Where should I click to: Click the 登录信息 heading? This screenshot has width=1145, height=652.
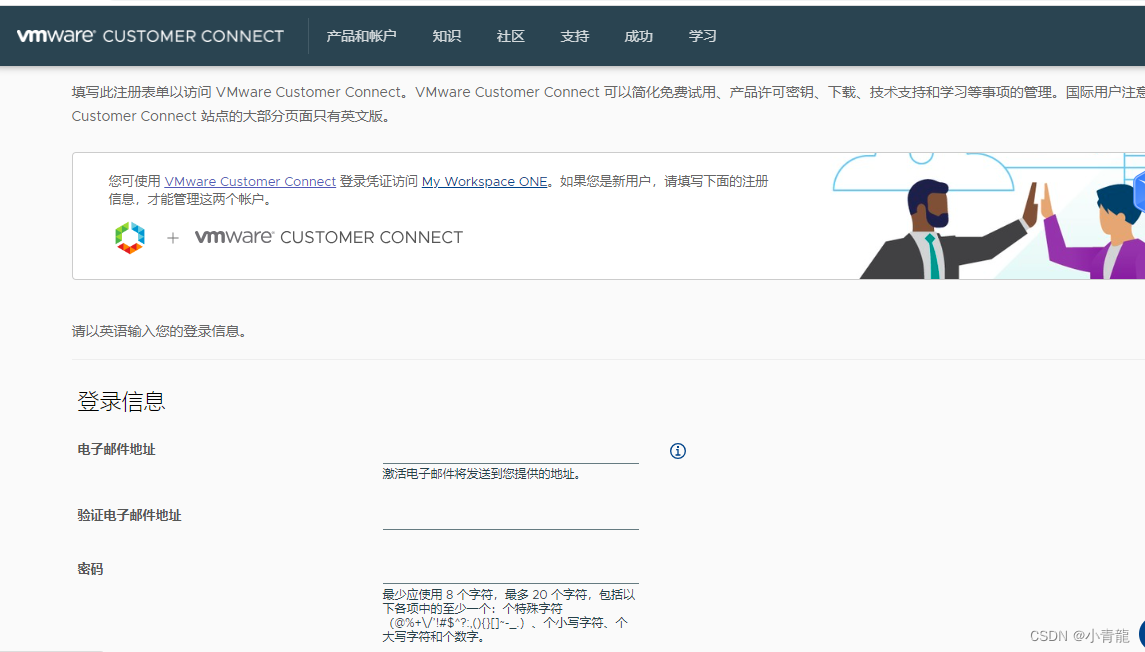(121, 401)
